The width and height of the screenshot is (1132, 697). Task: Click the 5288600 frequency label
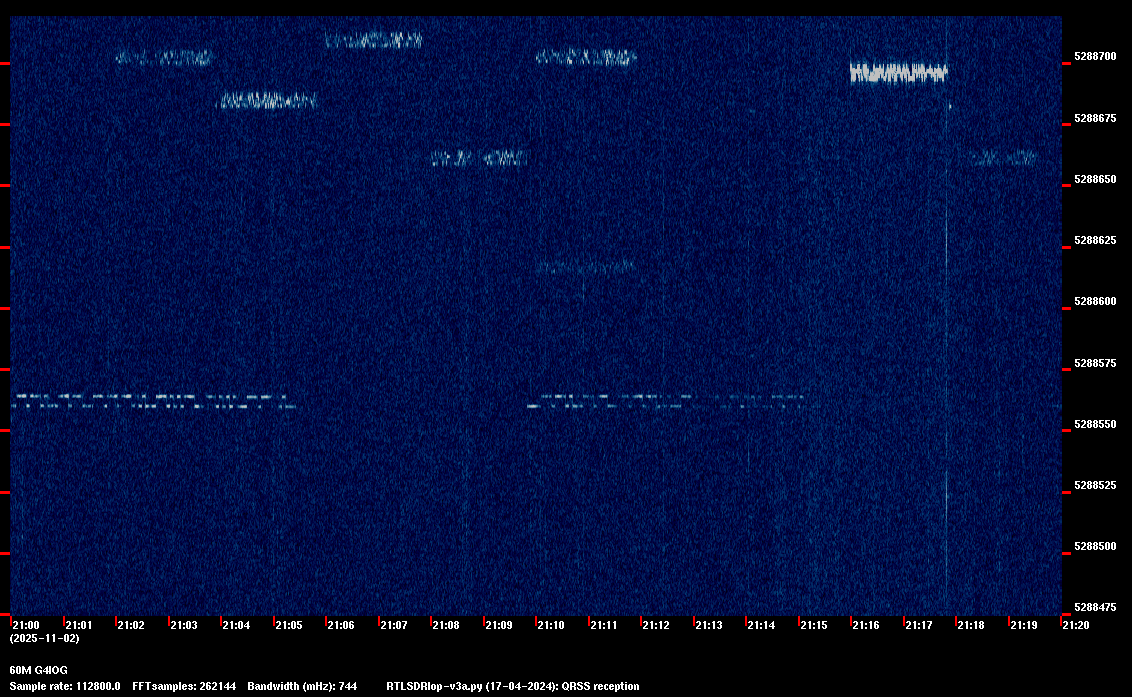(x=1095, y=301)
